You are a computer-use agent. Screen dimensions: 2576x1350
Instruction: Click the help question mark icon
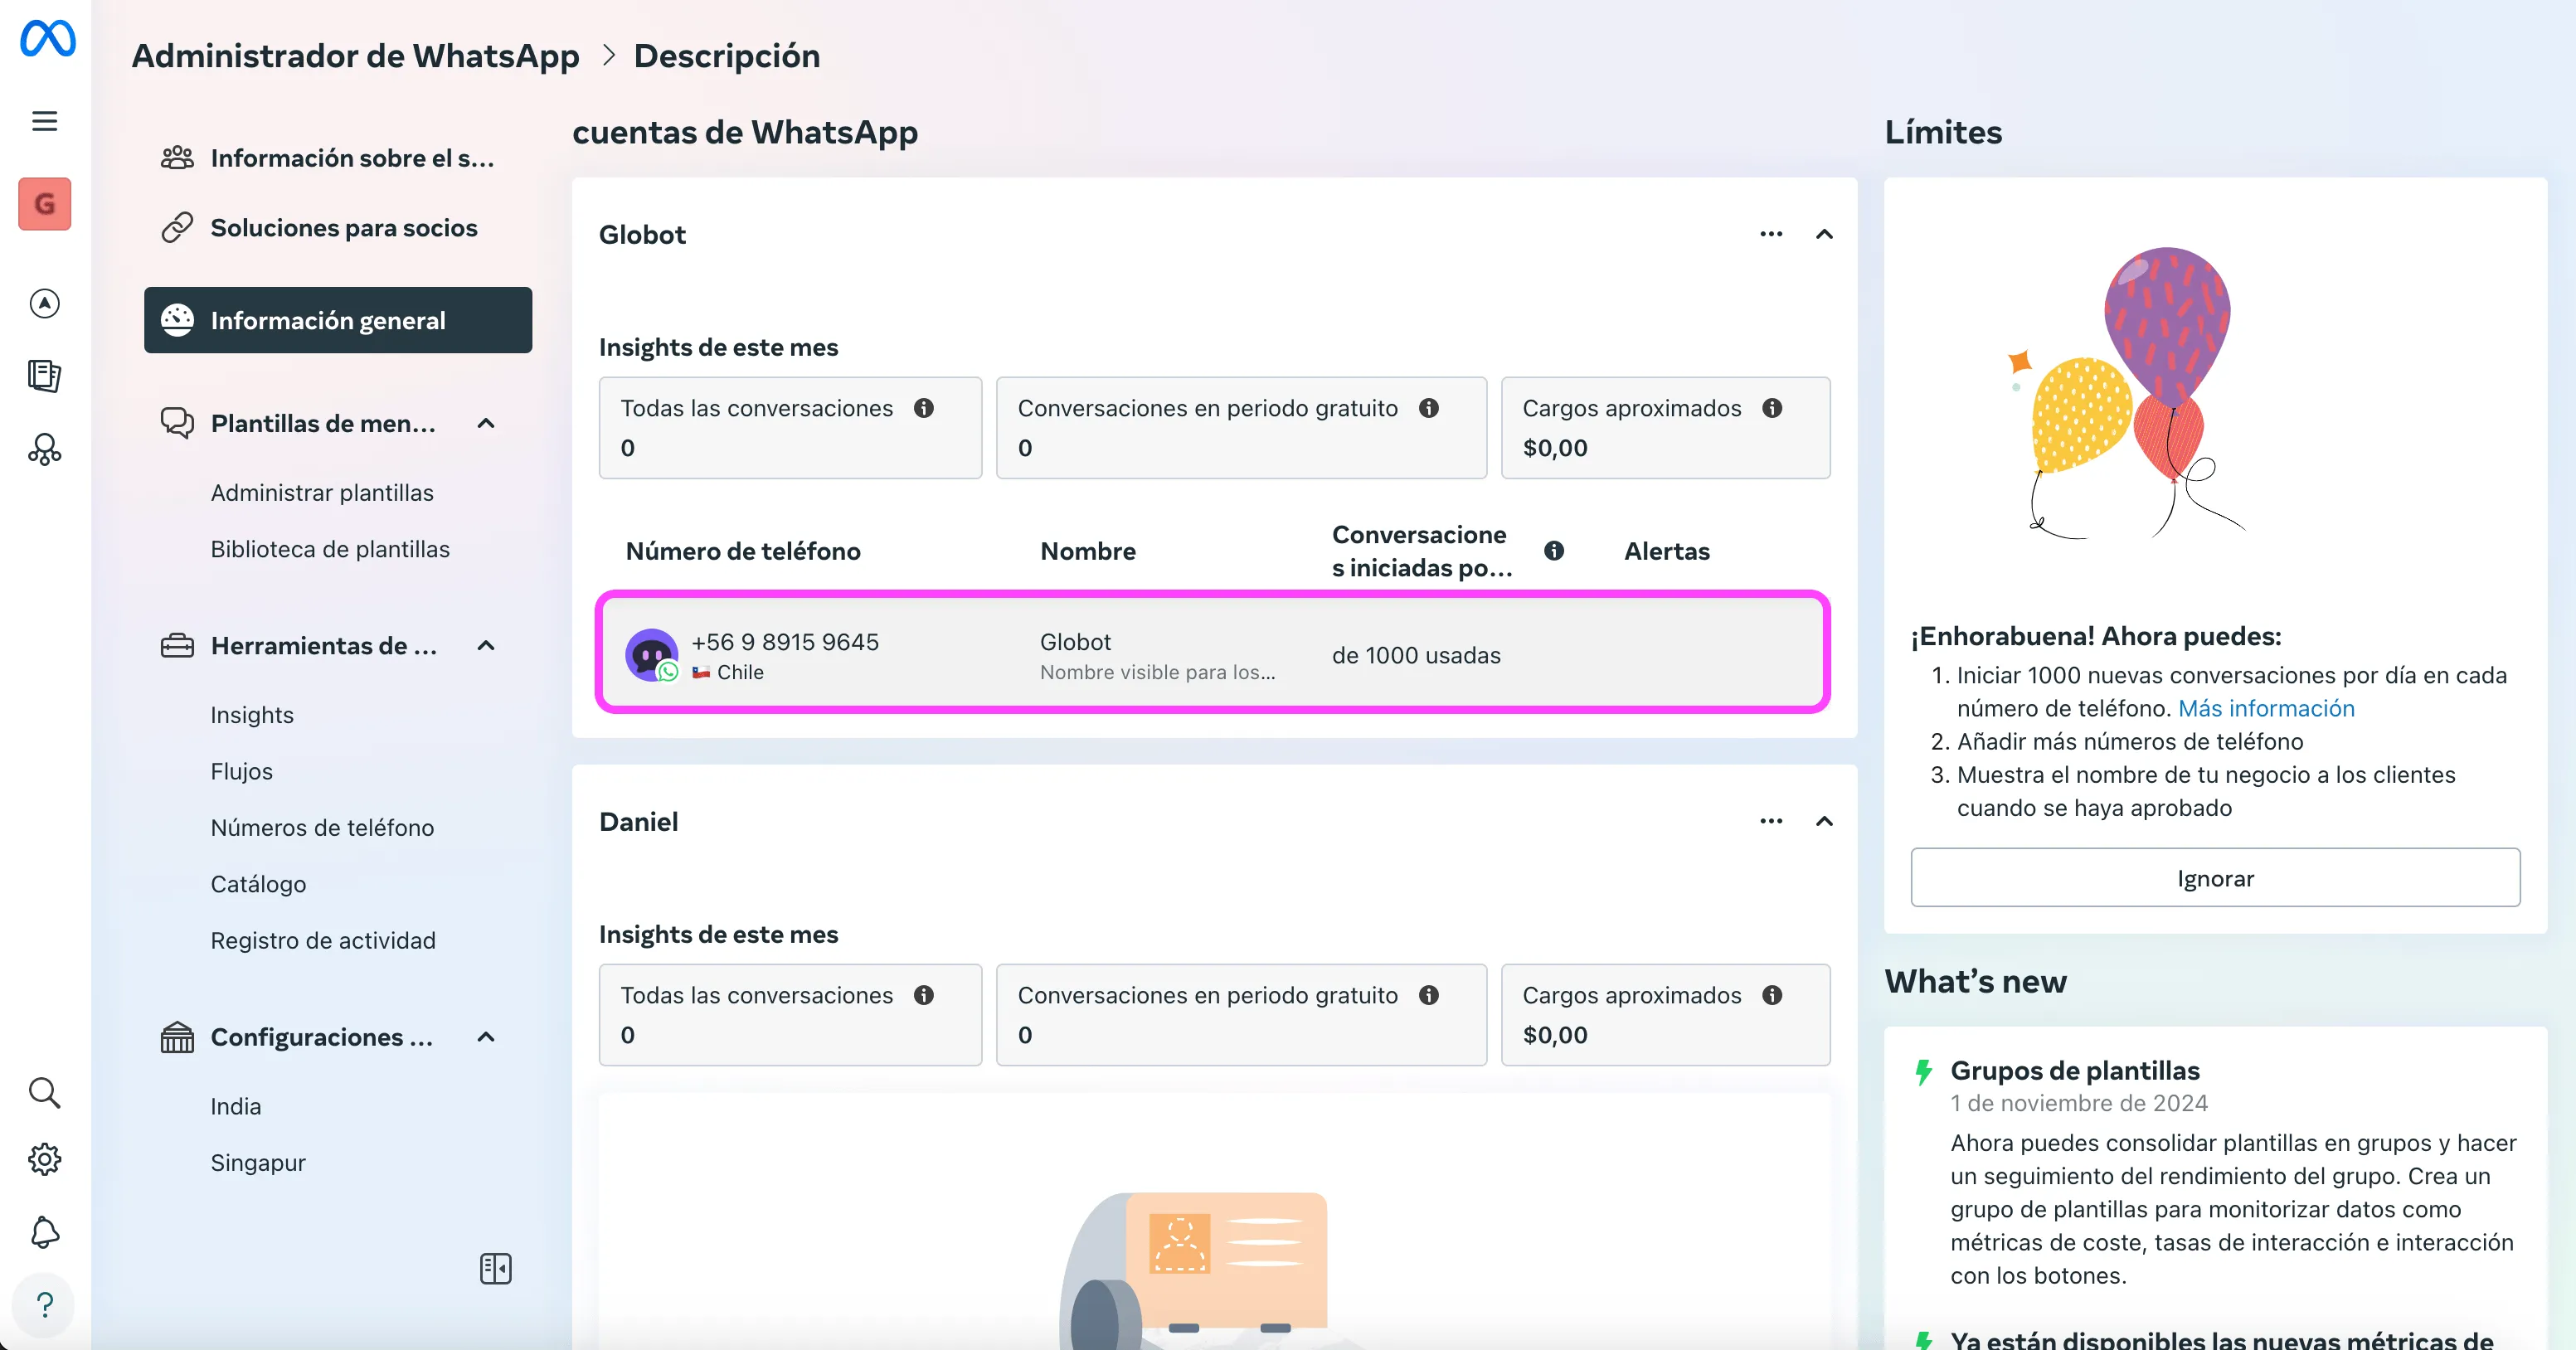[45, 1304]
